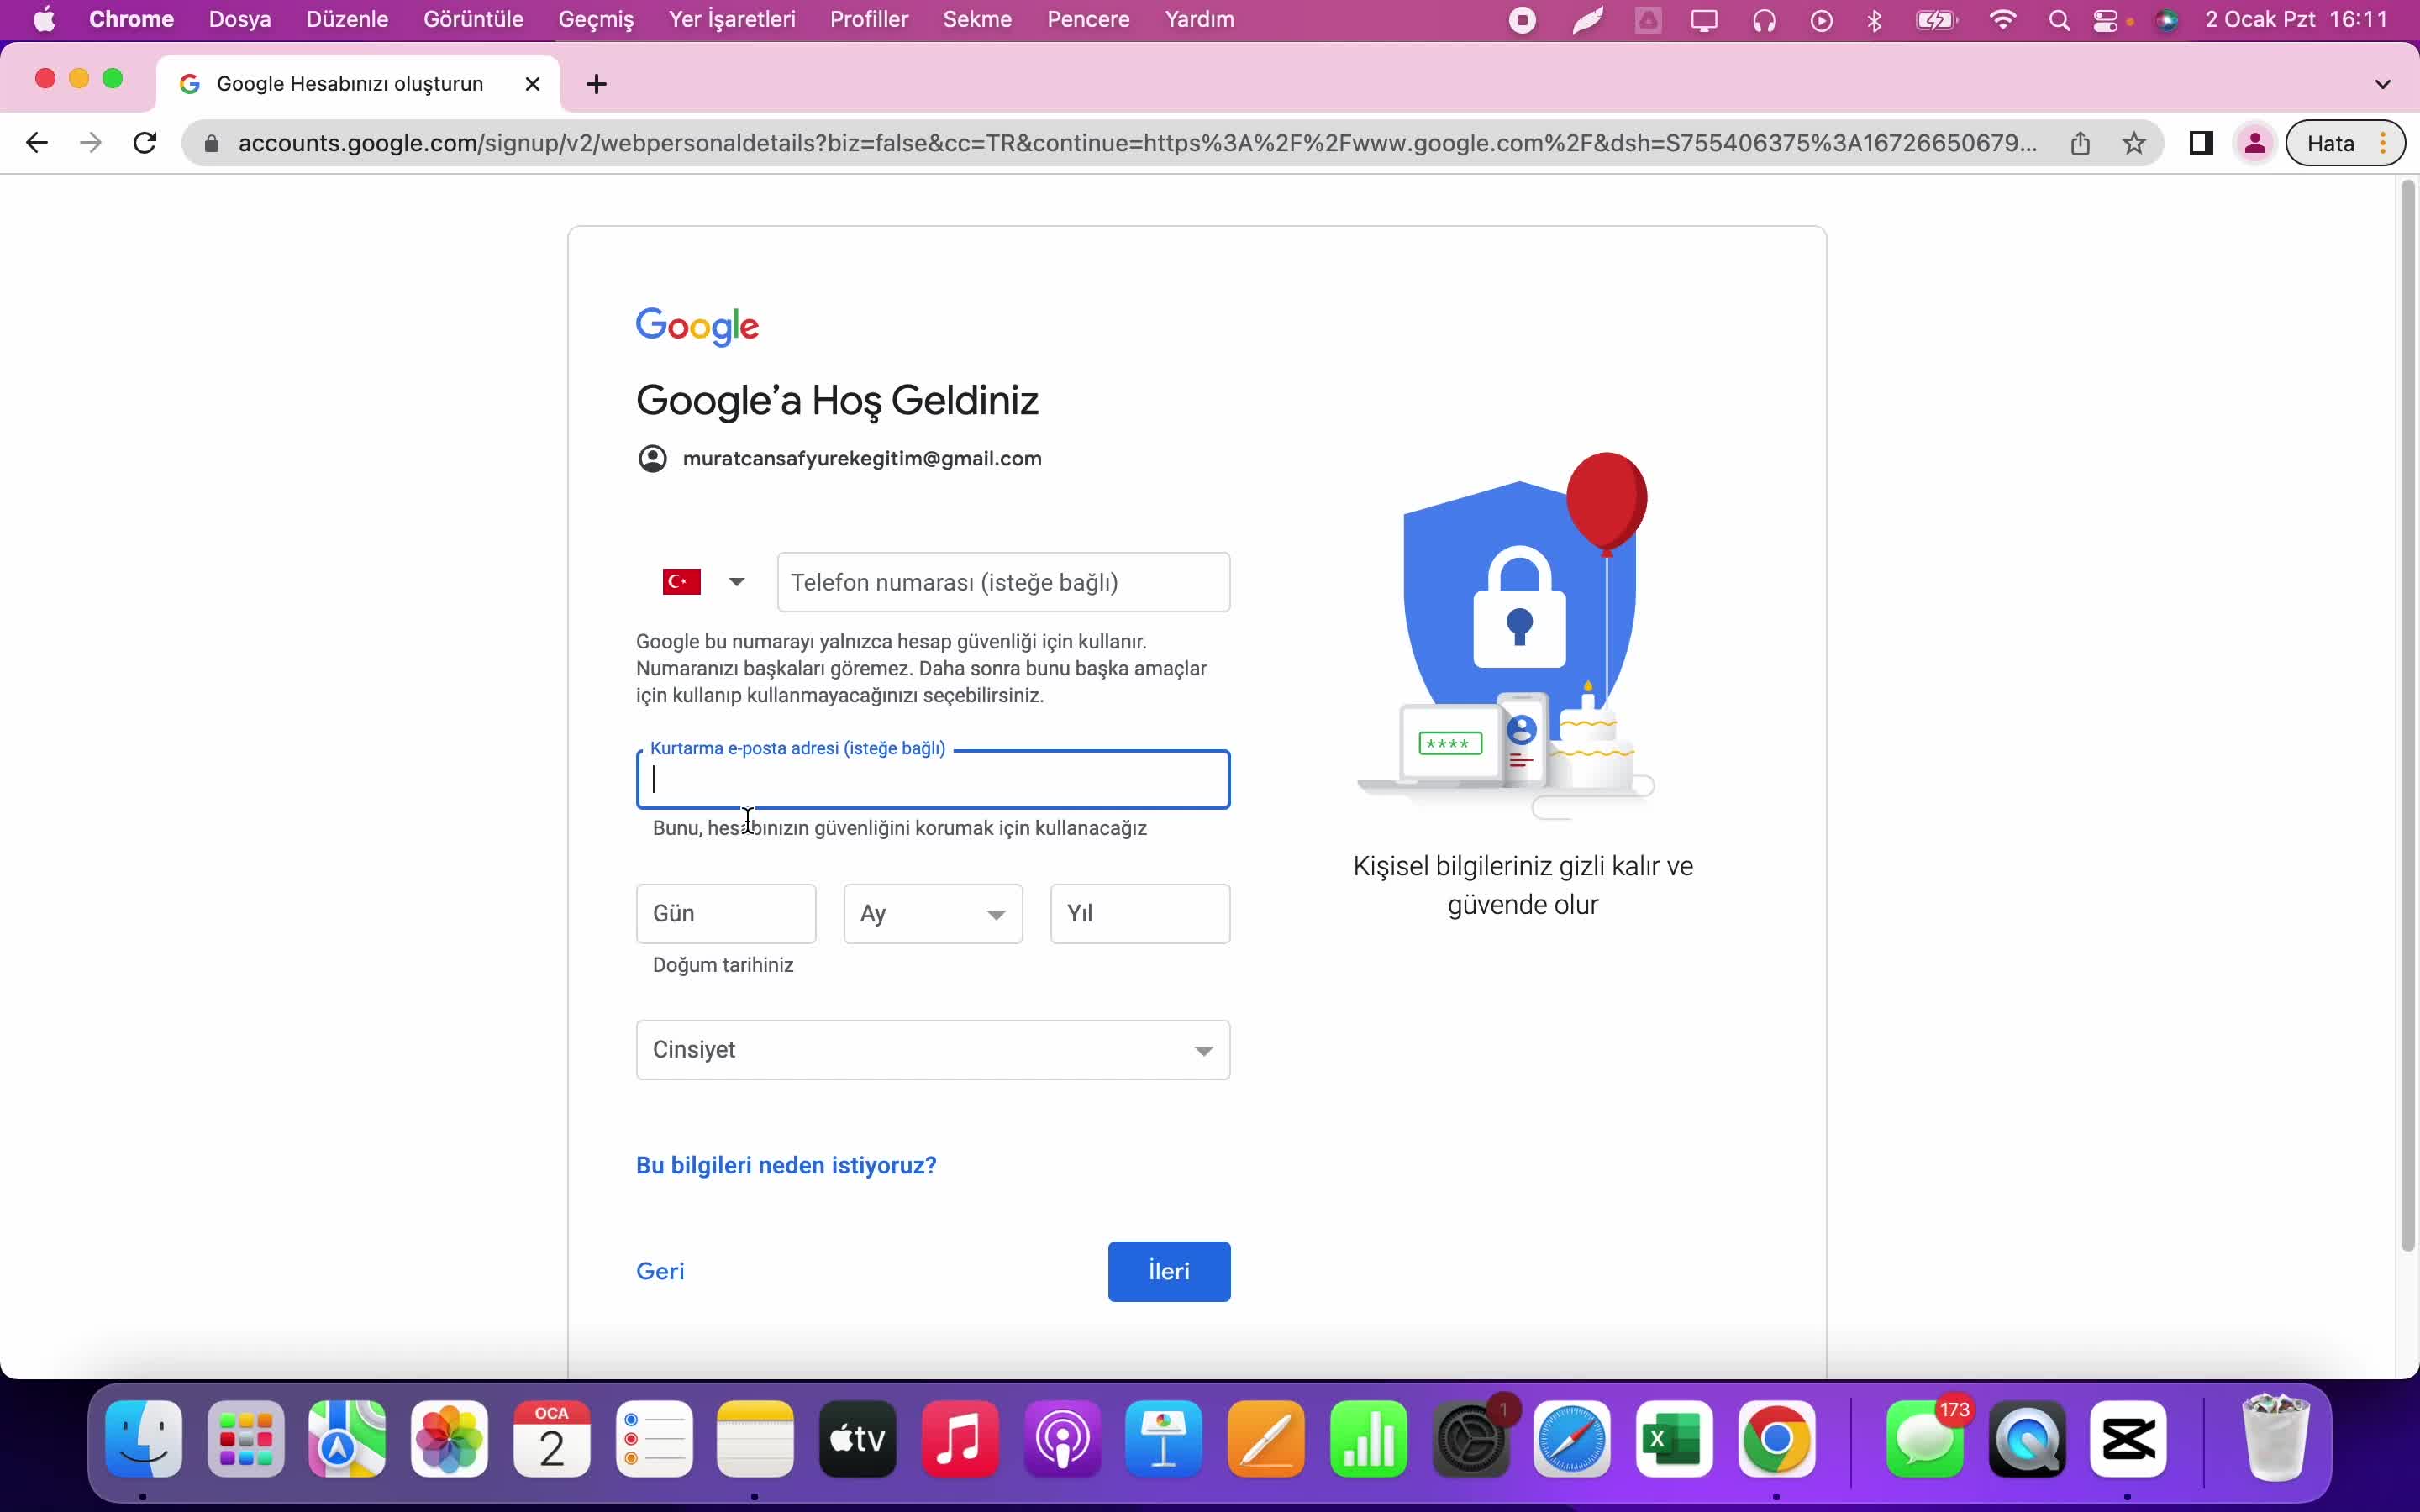
Task: Reload the current page
Action: (x=145, y=143)
